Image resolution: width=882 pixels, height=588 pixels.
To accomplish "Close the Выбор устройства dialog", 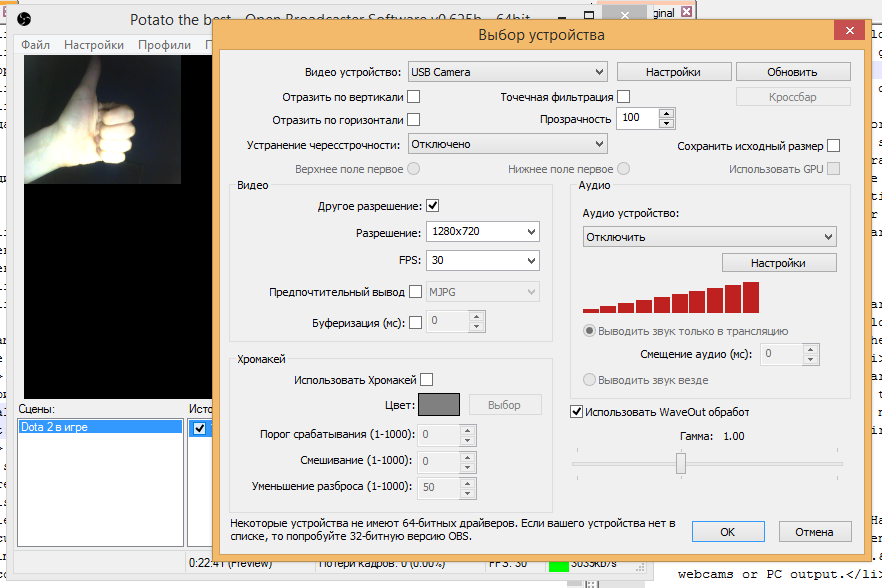I will coord(849,30).
